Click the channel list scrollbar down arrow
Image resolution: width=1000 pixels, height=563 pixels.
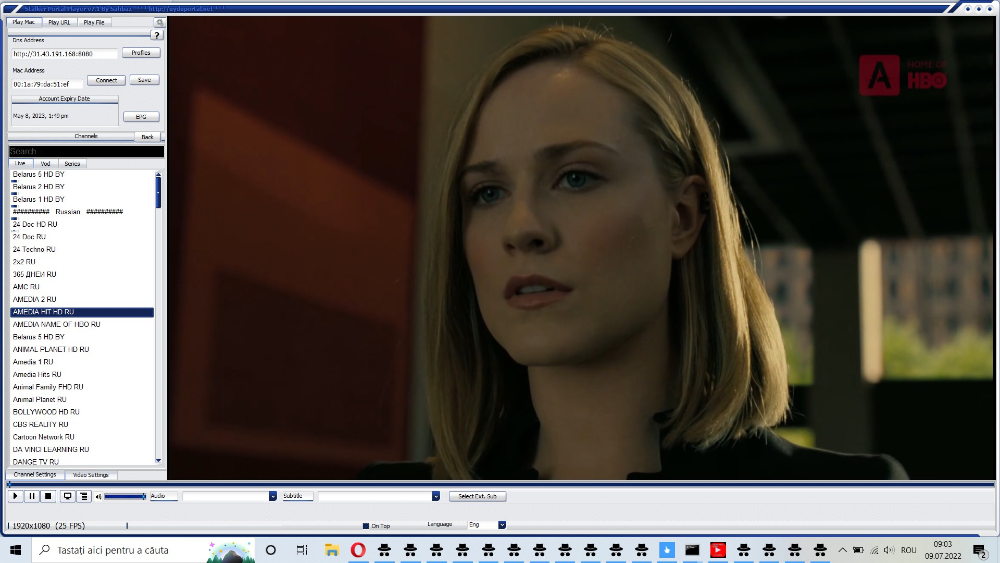[x=158, y=460]
